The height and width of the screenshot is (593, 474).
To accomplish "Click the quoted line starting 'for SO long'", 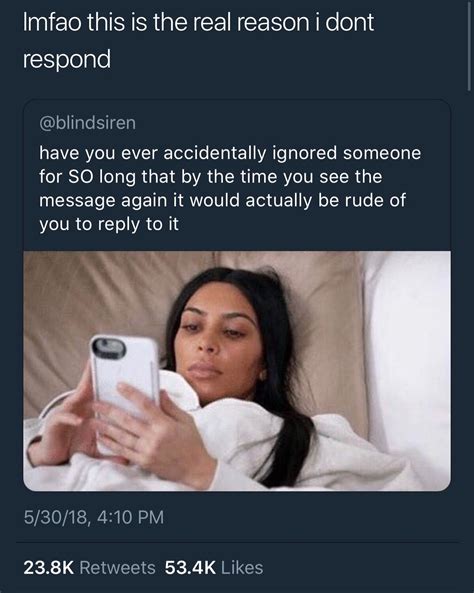I will click(211, 177).
